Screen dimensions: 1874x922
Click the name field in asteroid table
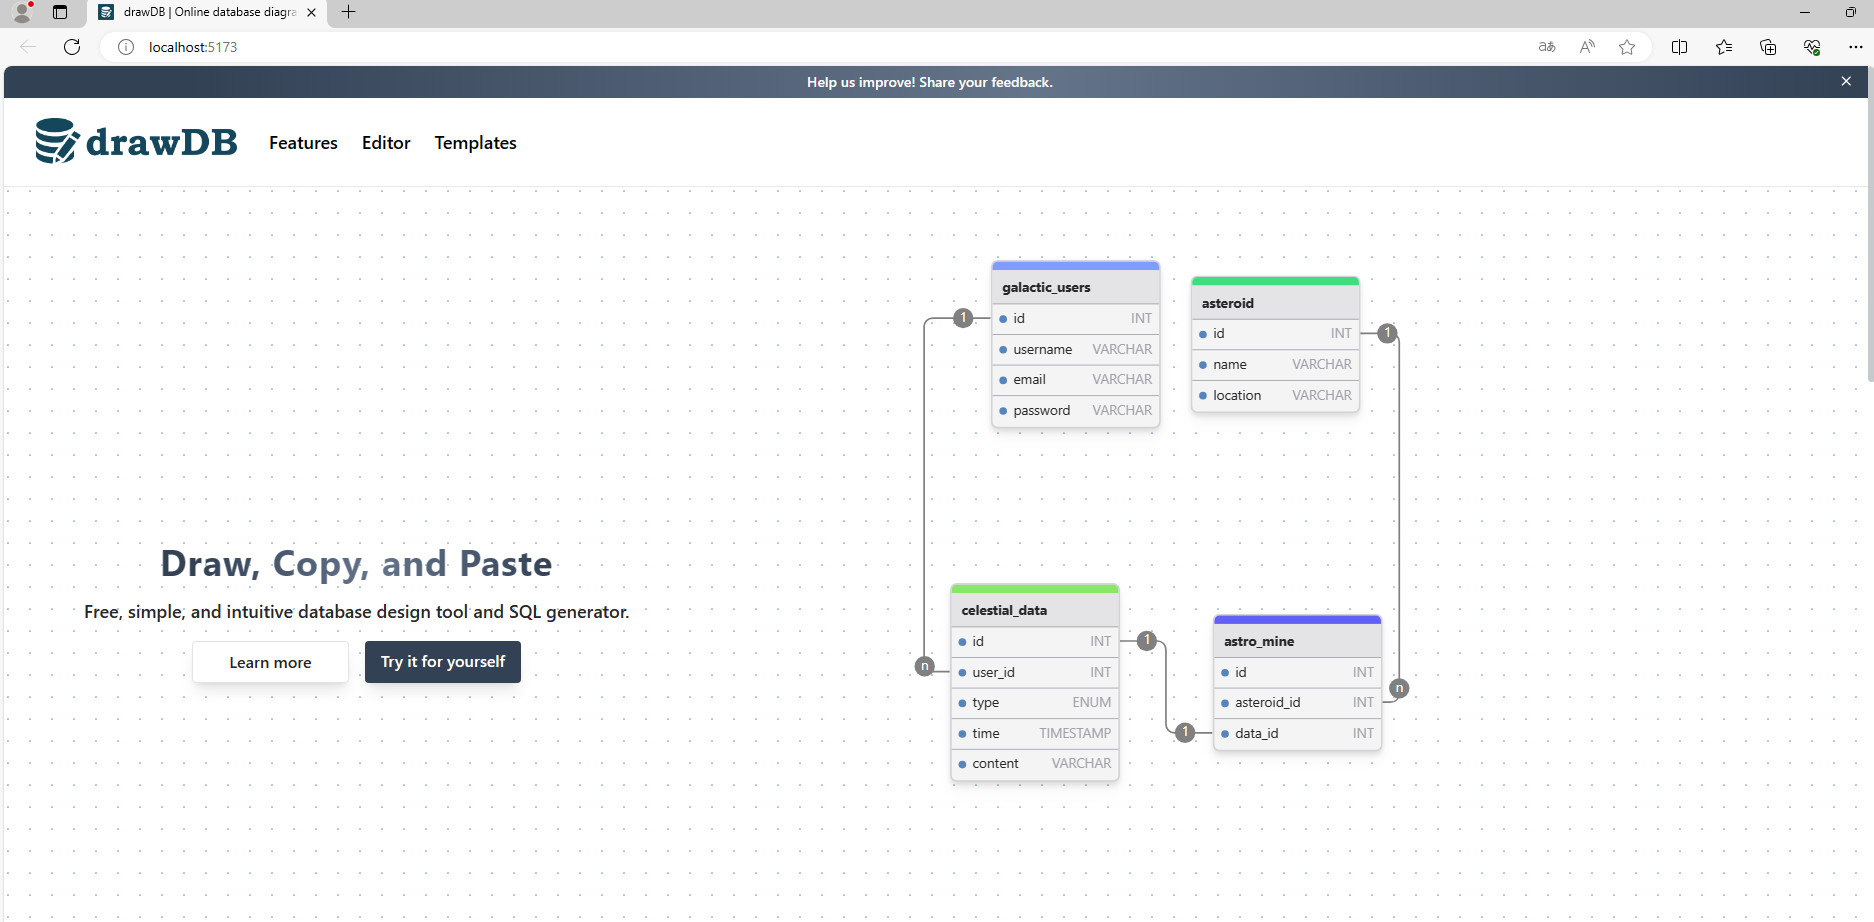1276,364
